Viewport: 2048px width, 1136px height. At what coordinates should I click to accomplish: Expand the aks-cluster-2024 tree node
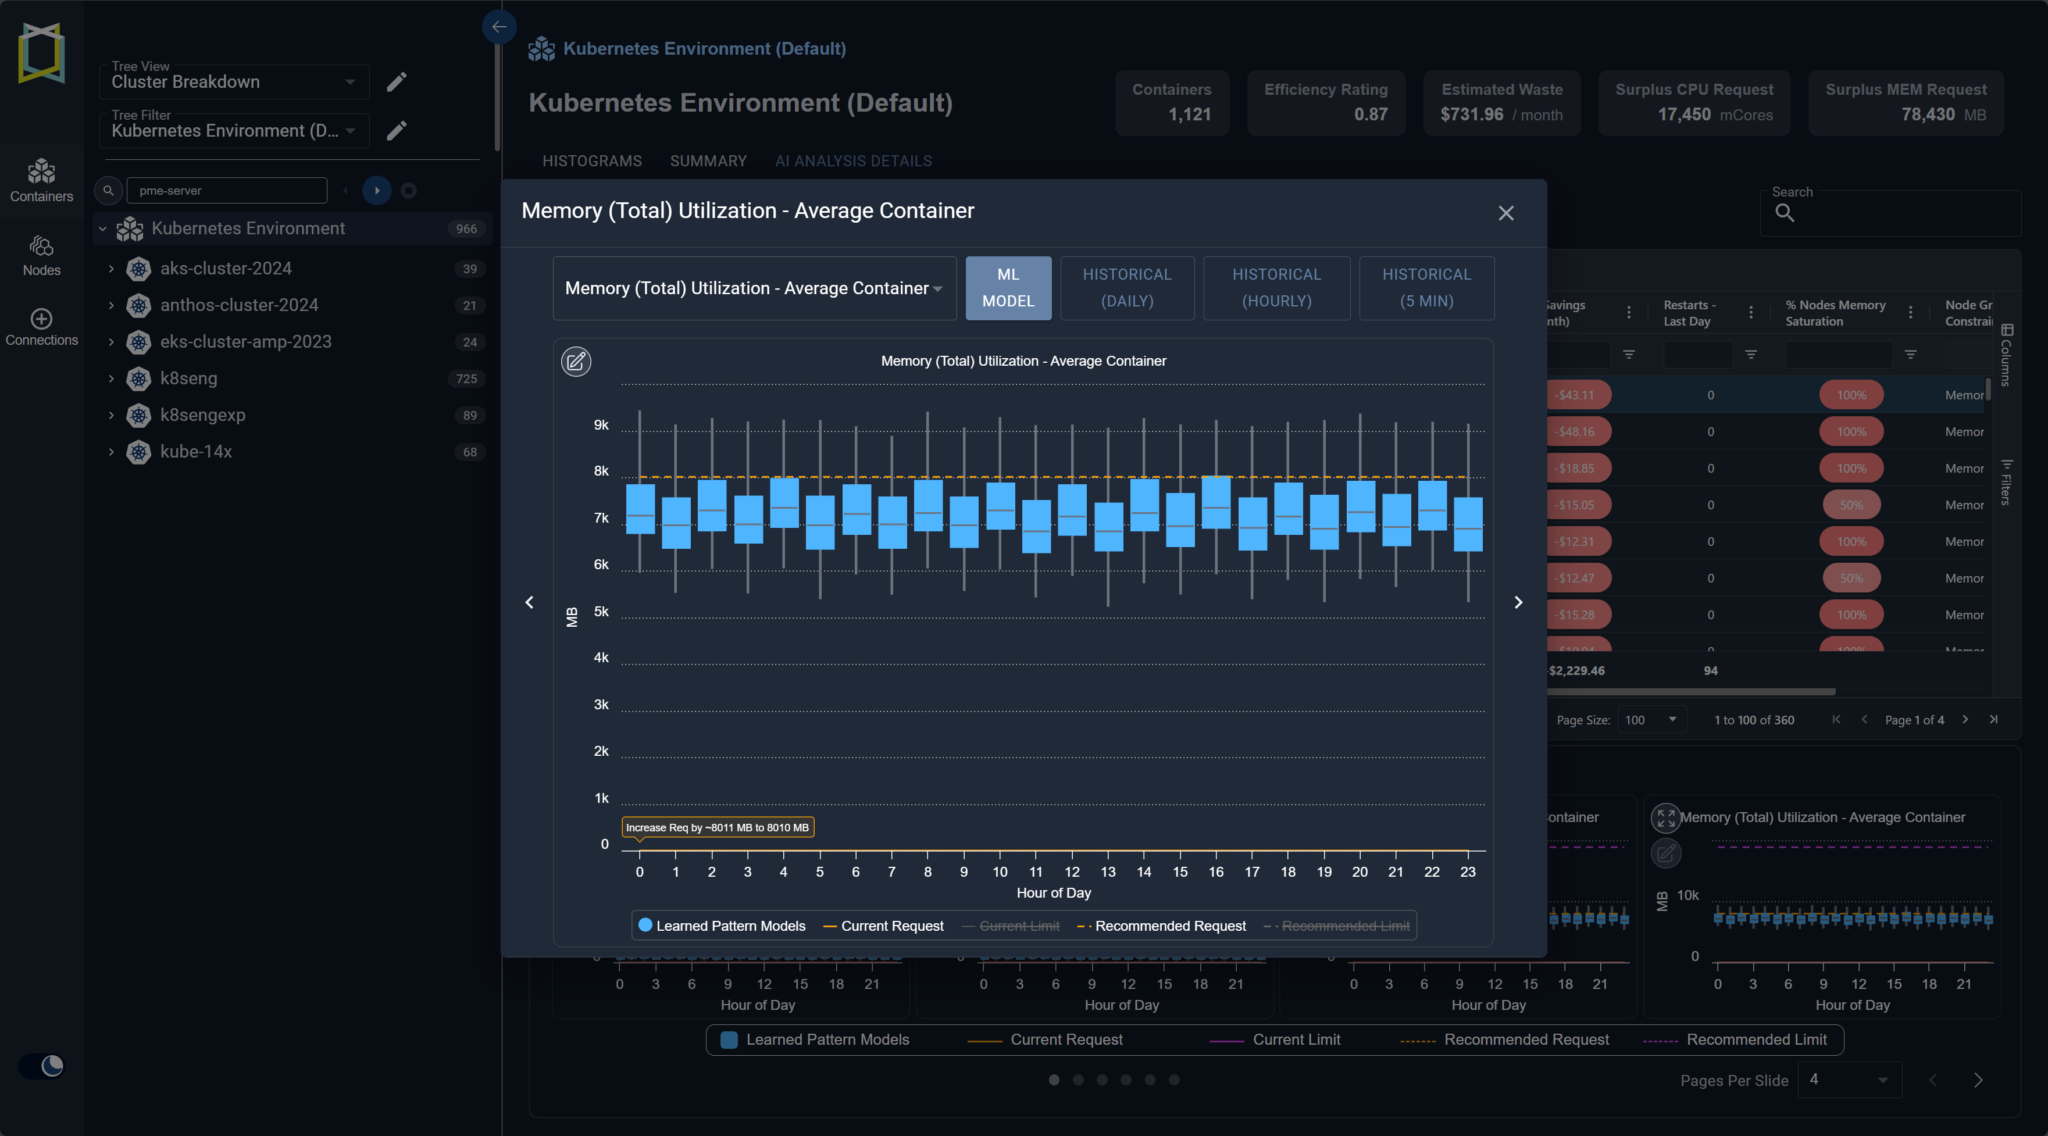111,269
